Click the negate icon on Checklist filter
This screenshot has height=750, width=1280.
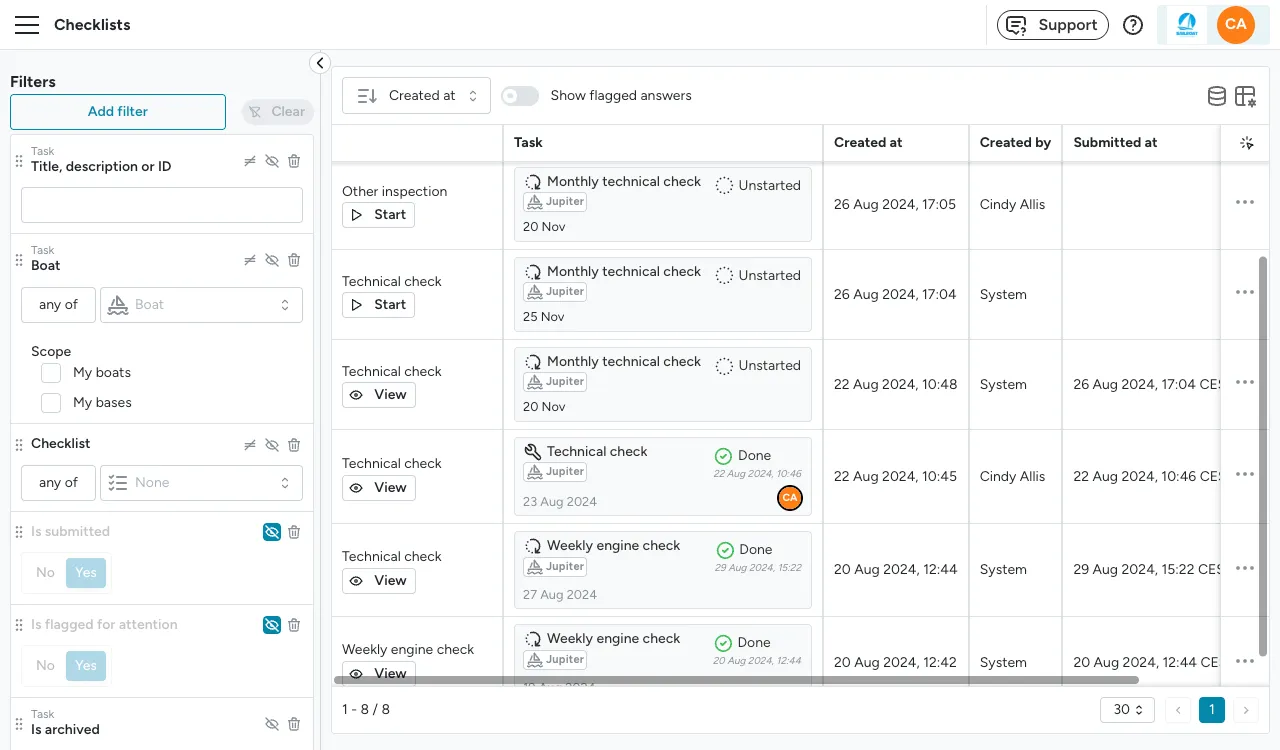(250, 445)
